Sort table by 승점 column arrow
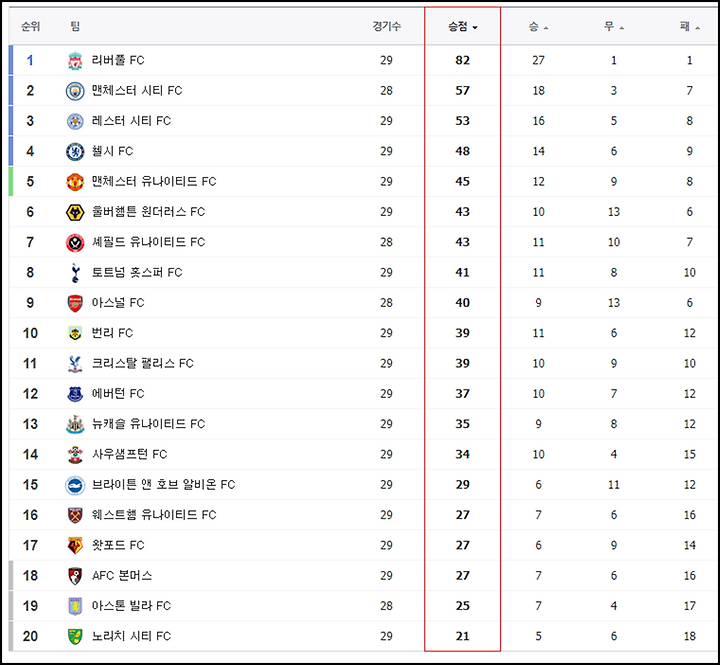 [x=475, y=28]
